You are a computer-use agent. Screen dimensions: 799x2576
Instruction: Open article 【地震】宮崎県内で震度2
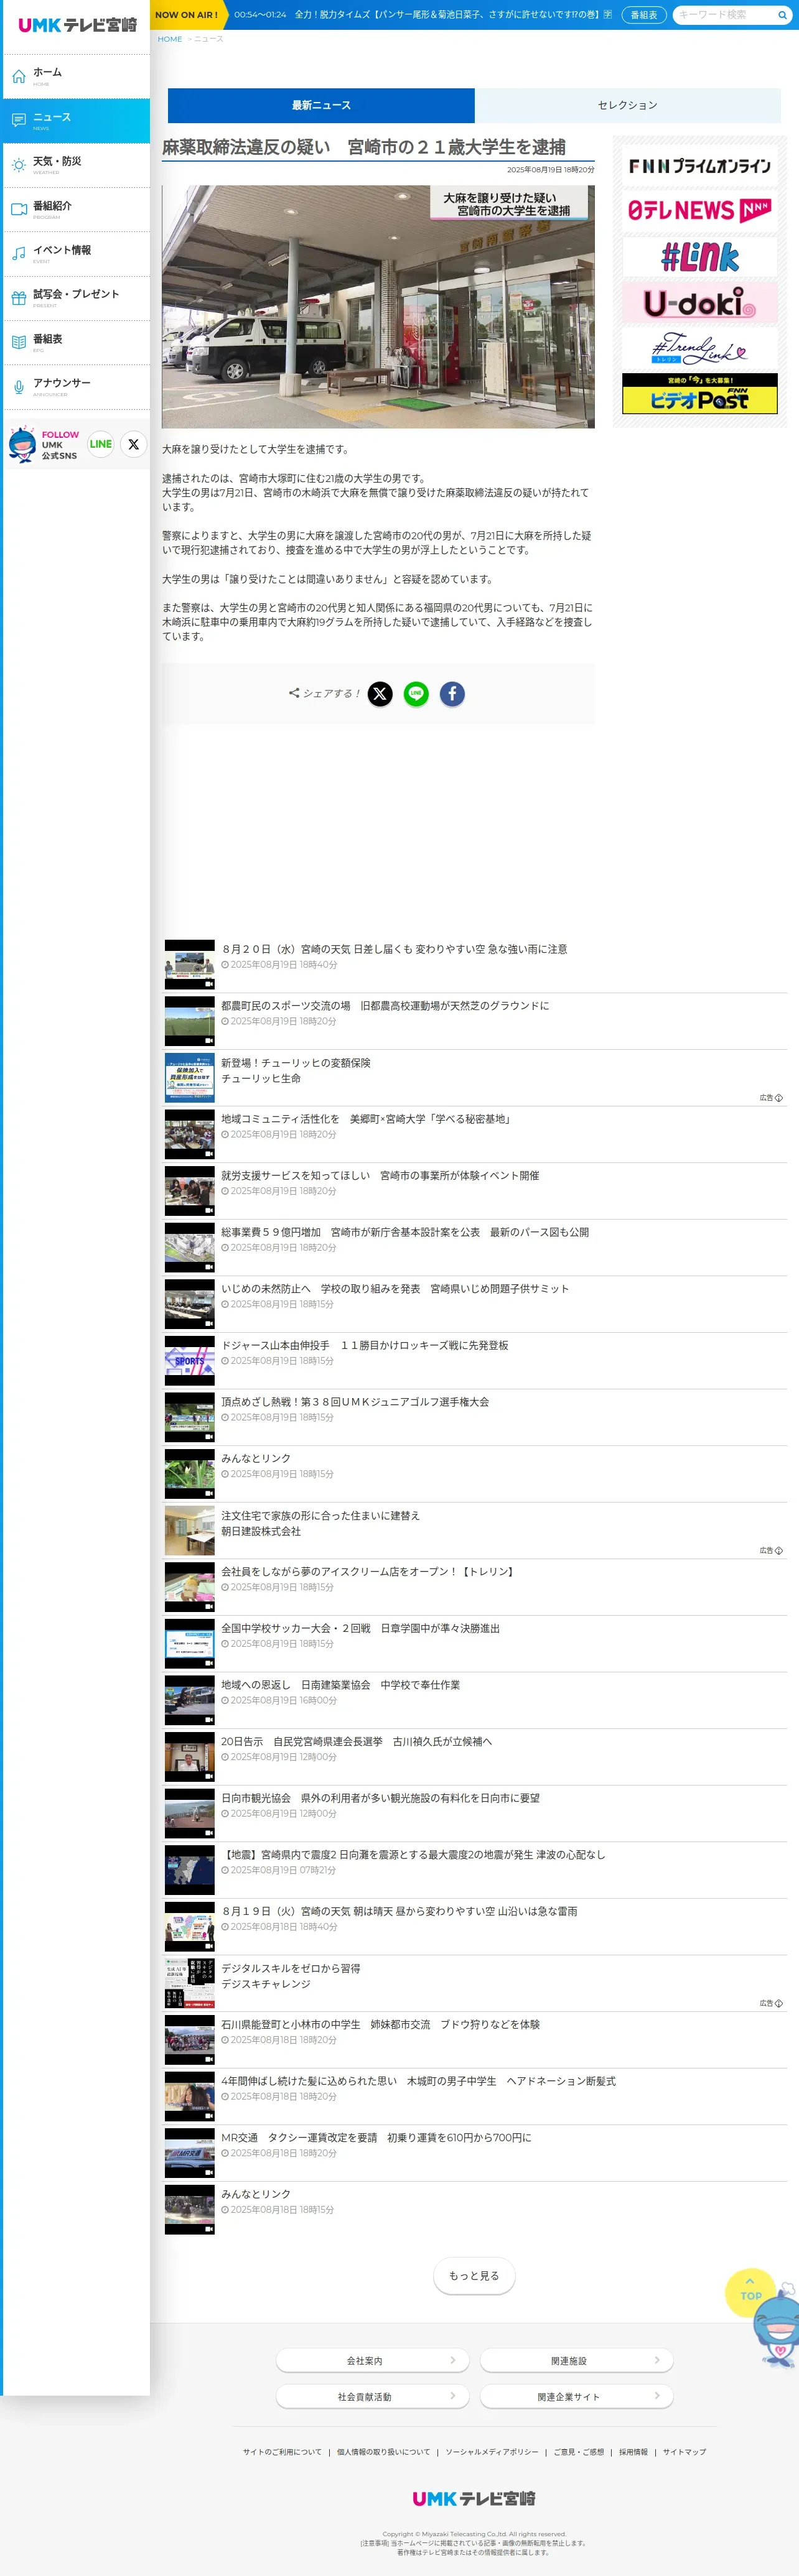(x=413, y=1855)
